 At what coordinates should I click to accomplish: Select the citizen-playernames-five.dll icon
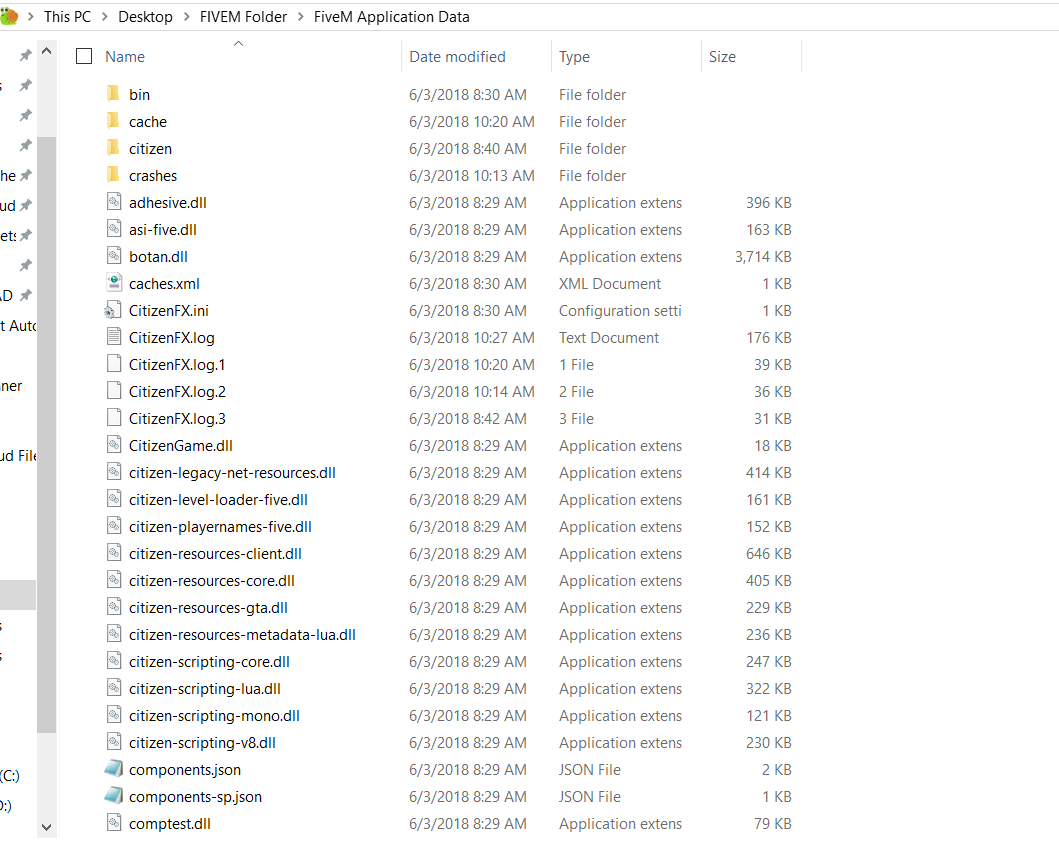[114, 525]
